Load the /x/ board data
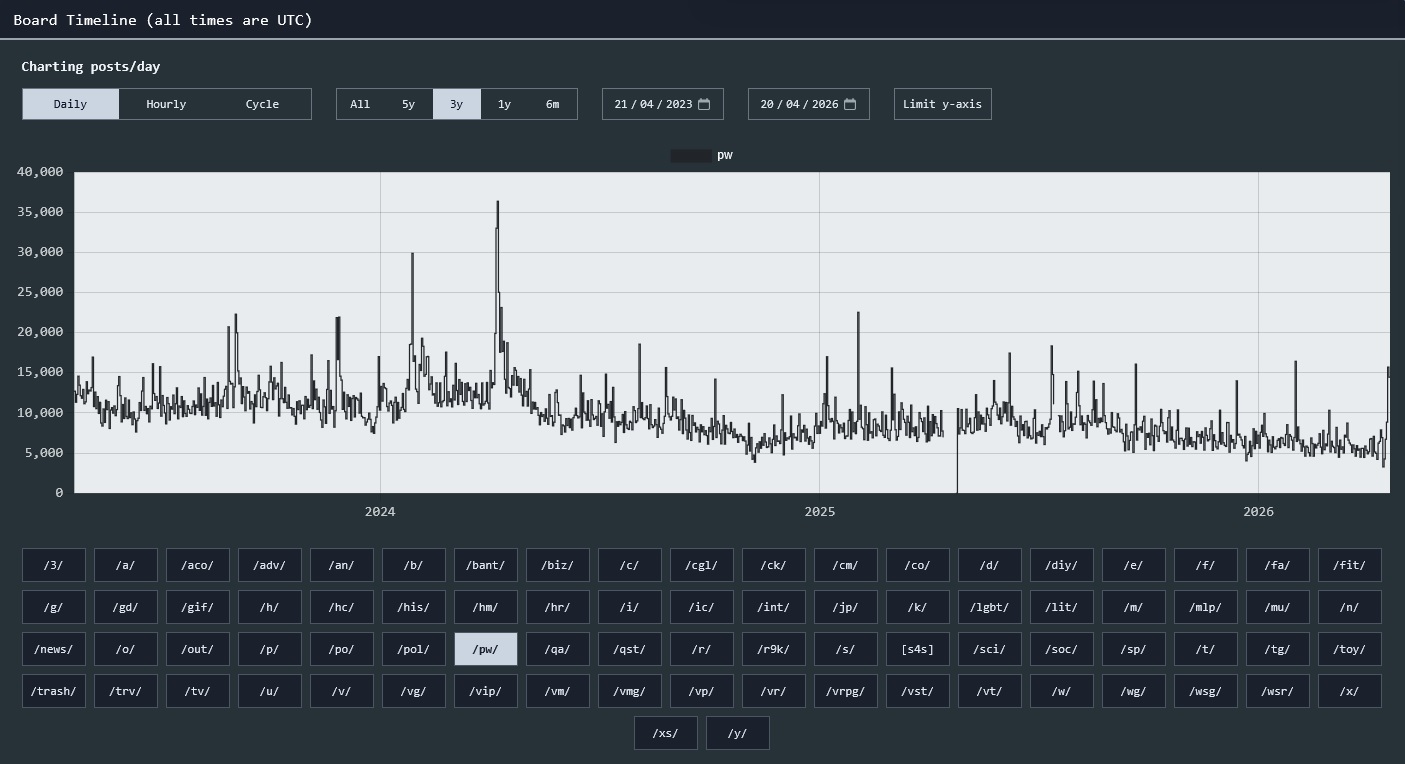1405x764 pixels. tap(1350, 691)
